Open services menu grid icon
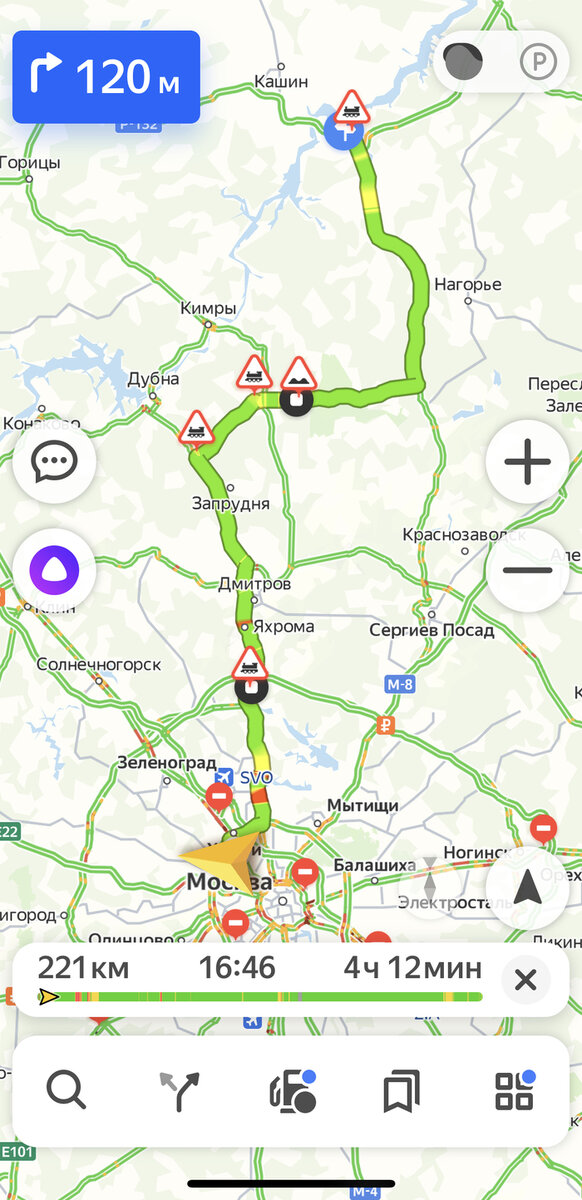Screen dimensions: 582x1200 click(x=515, y=1091)
